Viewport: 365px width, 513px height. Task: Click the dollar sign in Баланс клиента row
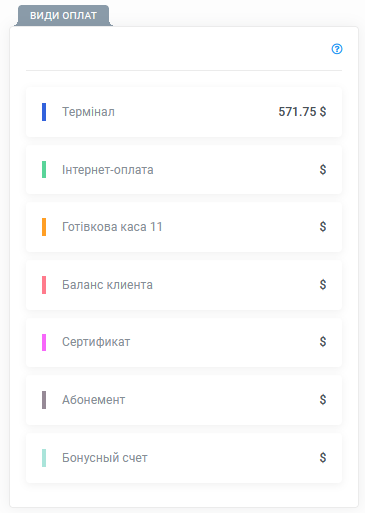(x=323, y=285)
